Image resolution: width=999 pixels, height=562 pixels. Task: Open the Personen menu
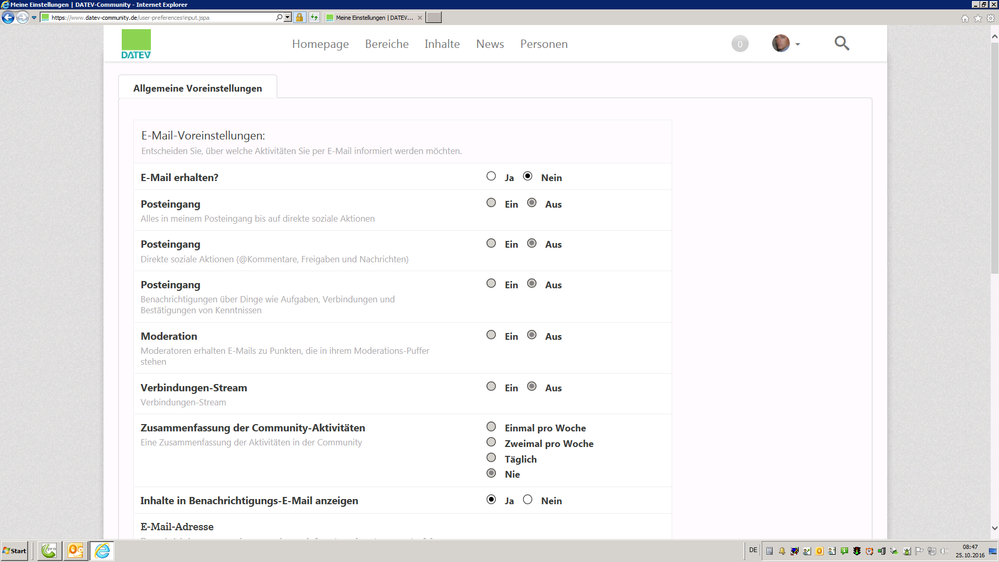point(543,44)
